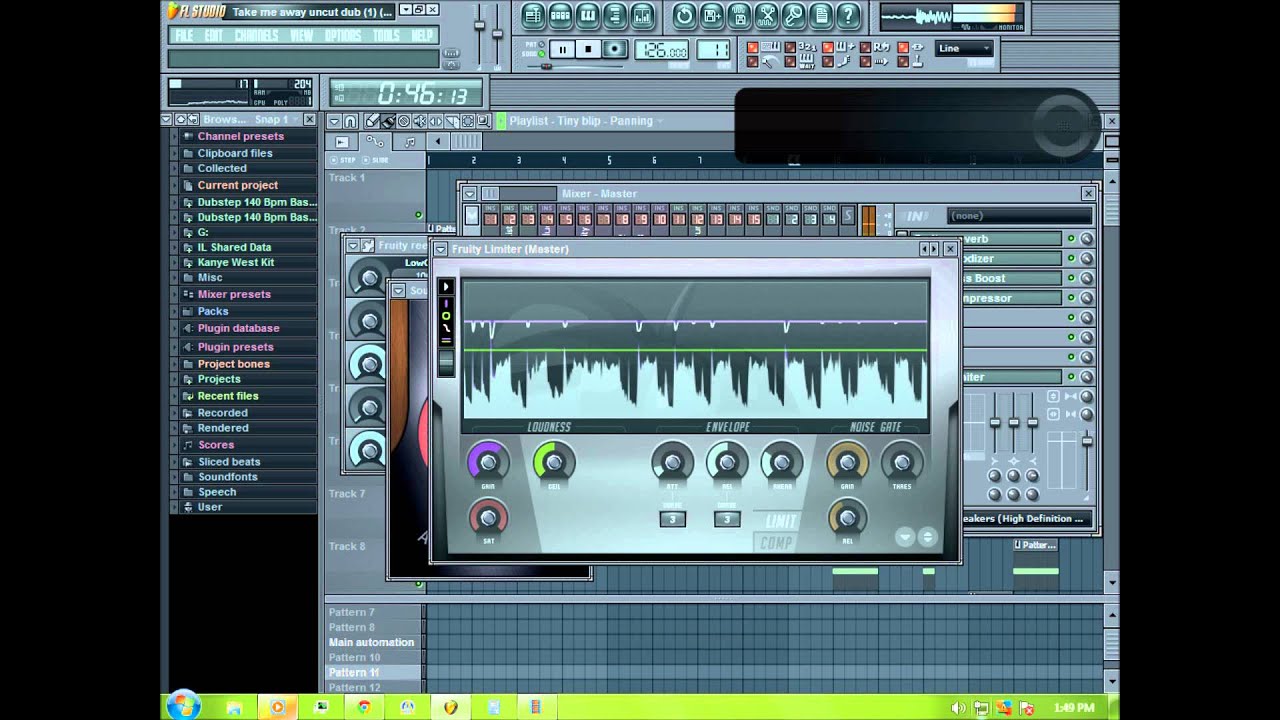Select Pattern 11 in pattern list
Screen dimensions: 1280x720
(x=374, y=673)
